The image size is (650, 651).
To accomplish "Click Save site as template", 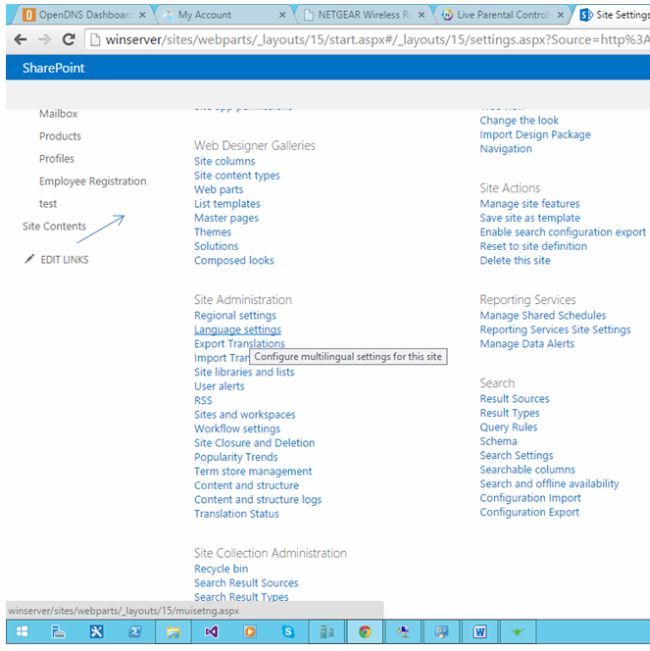I will click(x=530, y=218).
